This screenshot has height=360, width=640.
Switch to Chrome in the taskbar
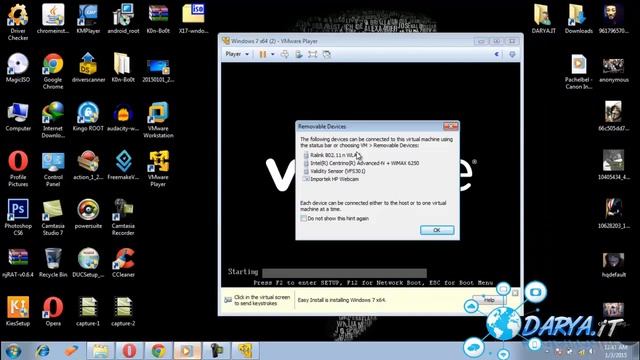click(x=158, y=351)
